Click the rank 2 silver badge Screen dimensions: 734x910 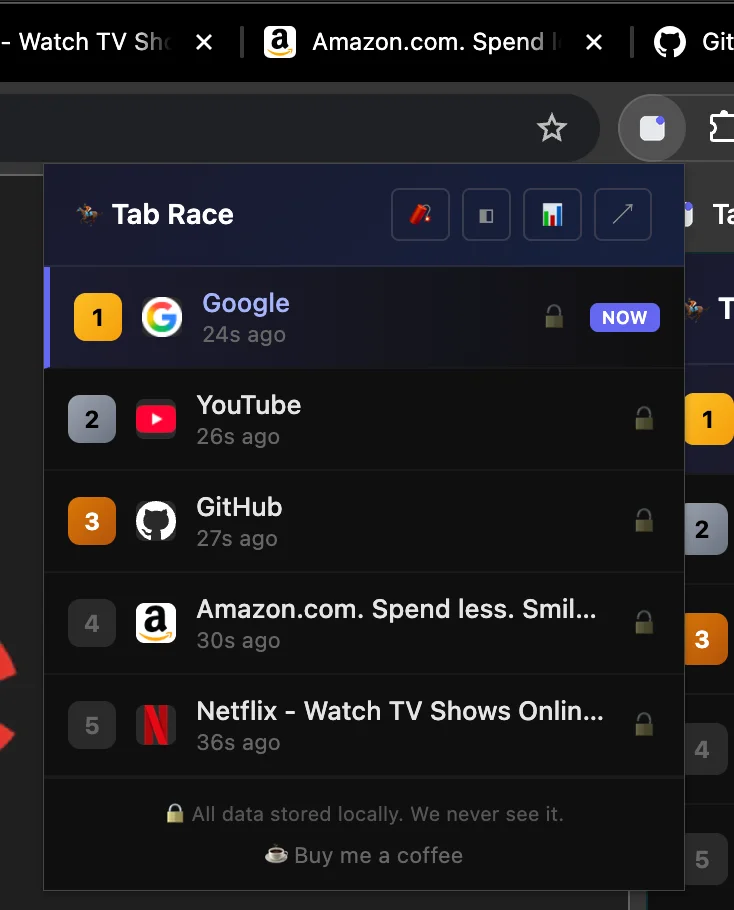tap(92, 419)
